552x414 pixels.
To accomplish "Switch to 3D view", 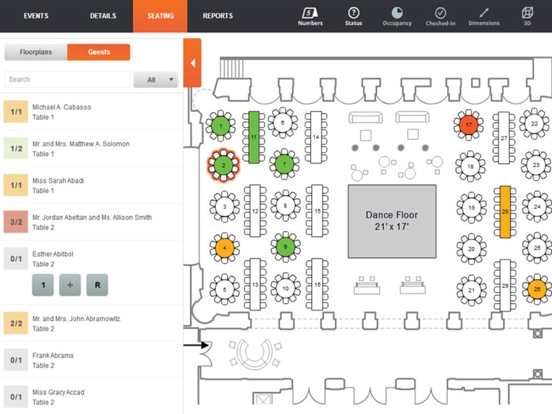I will (x=527, y=17).
